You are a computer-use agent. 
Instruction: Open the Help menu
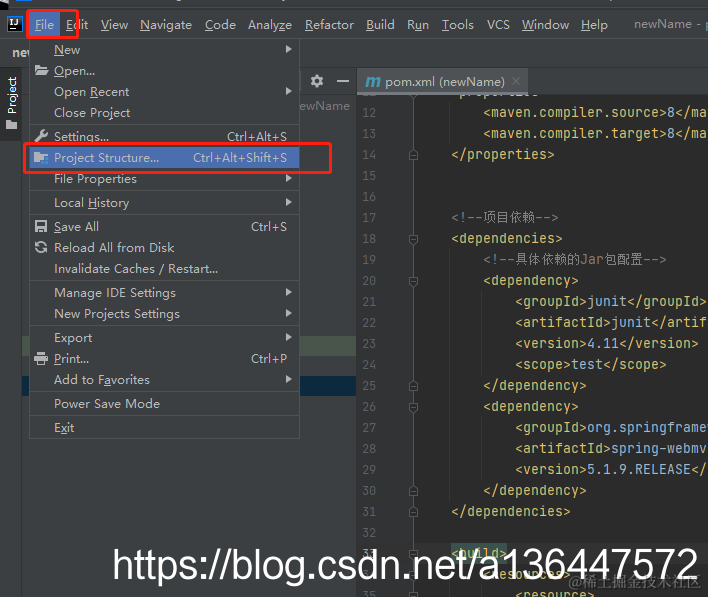(594, 24)
